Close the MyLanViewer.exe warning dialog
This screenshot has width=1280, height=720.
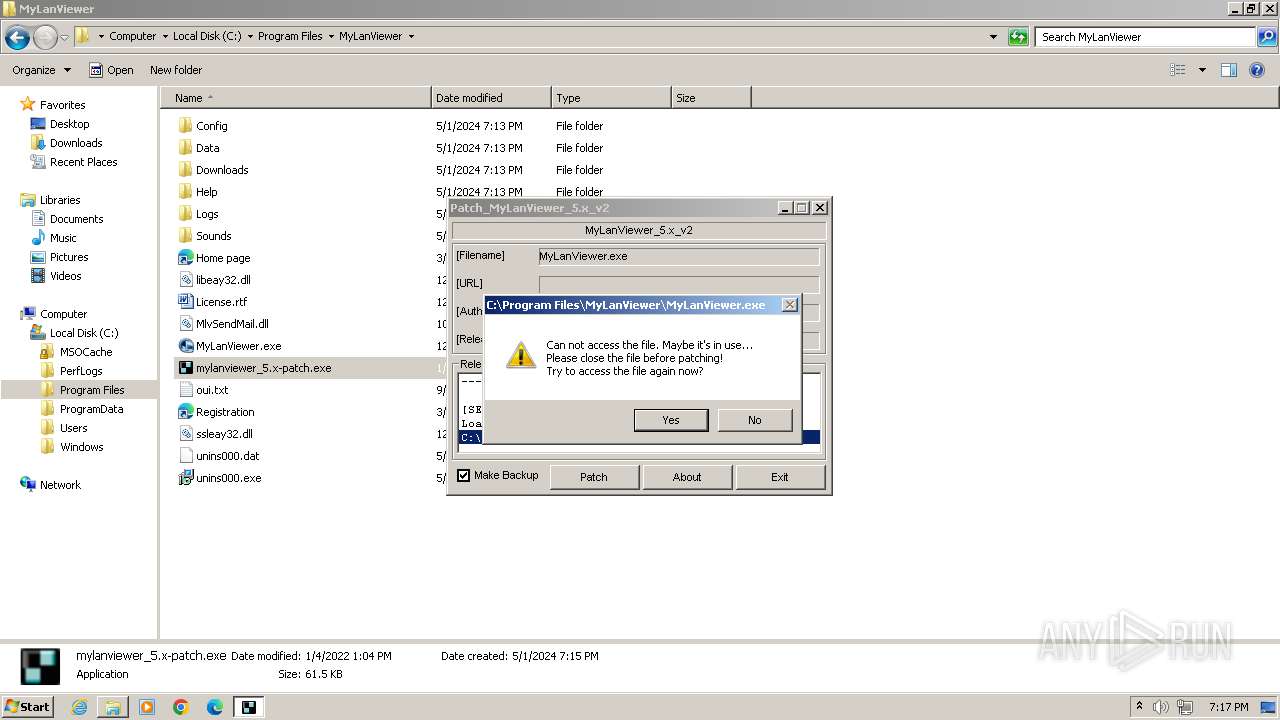789,305
